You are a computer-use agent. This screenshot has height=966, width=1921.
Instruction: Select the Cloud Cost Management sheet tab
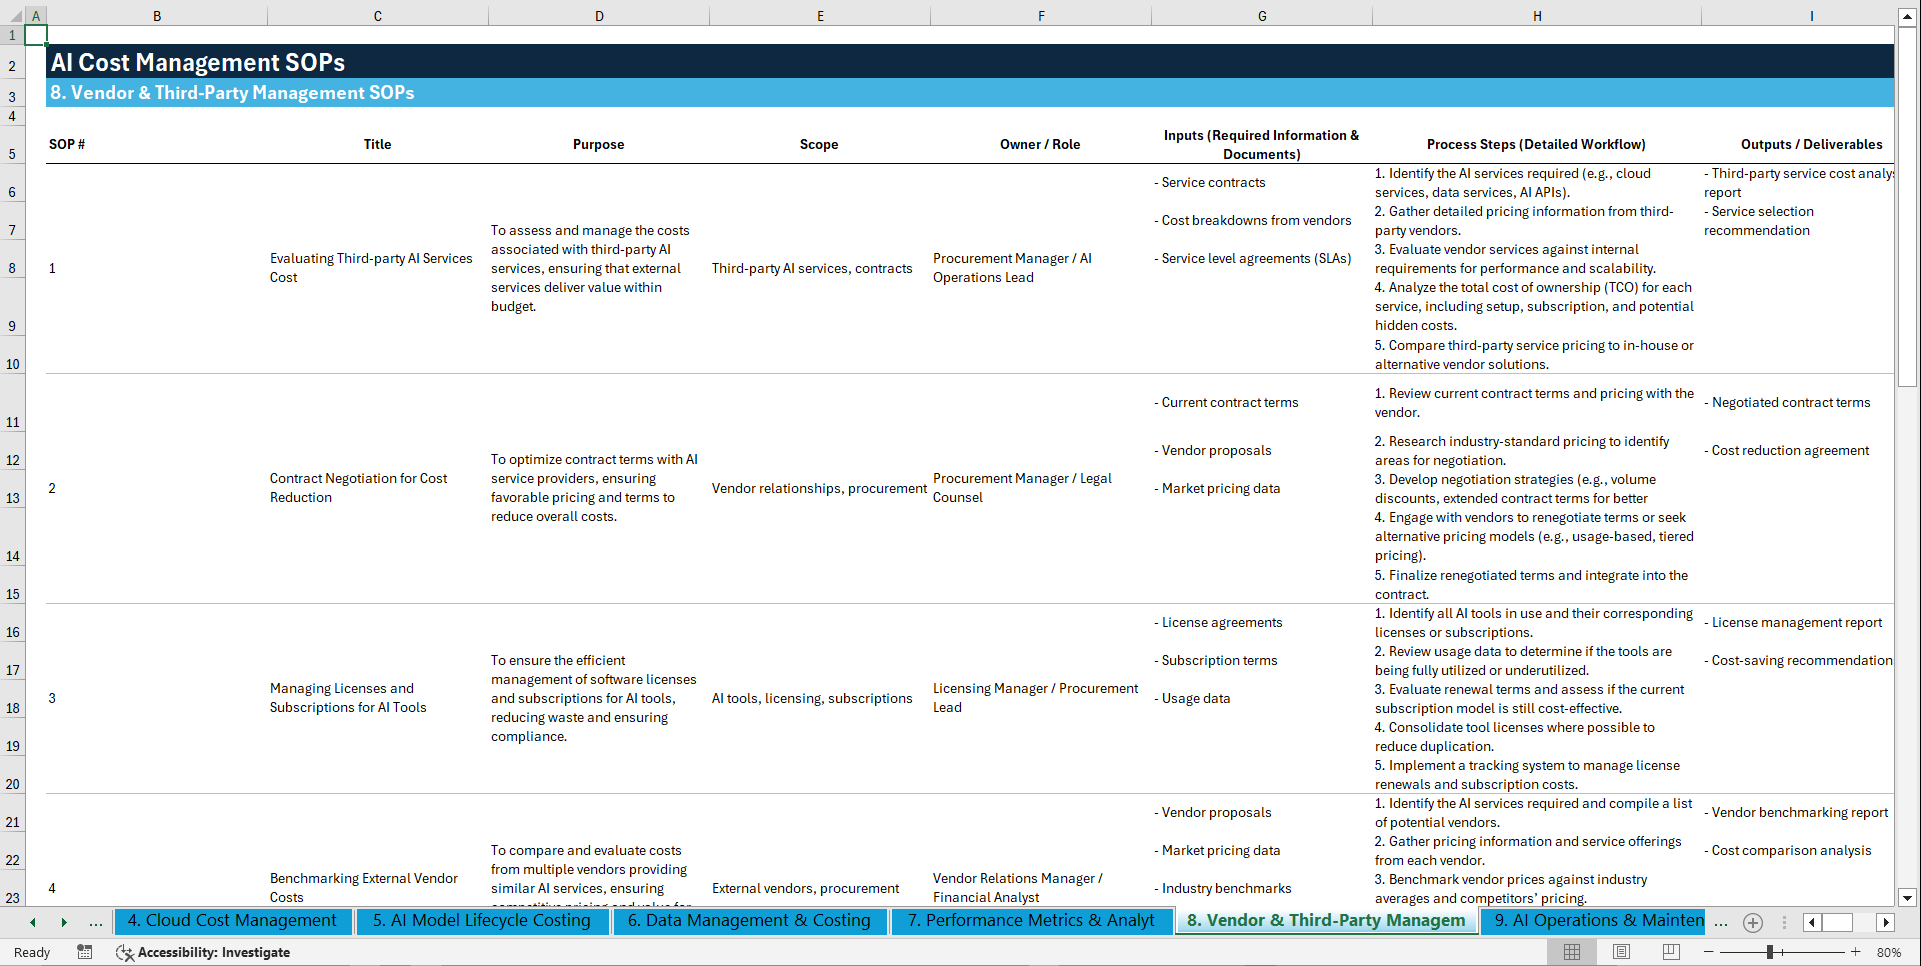pos(232,920)
